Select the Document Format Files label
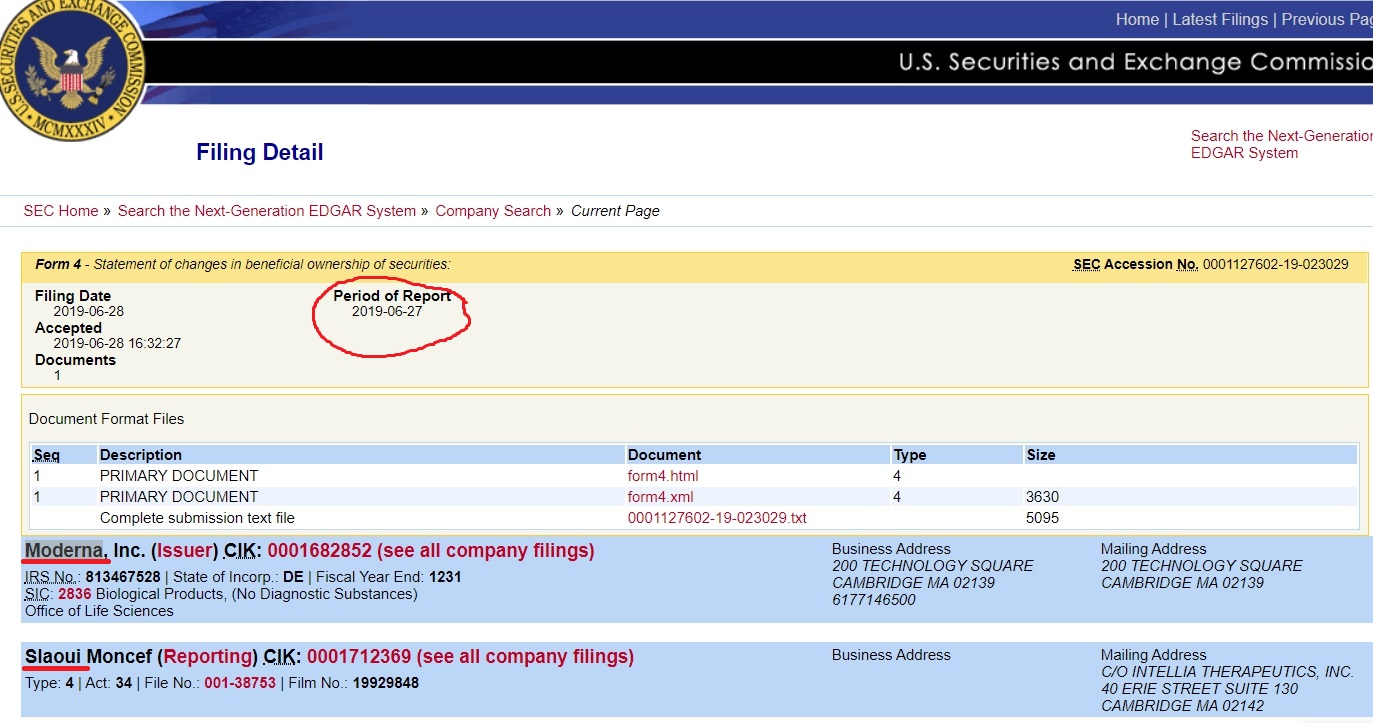The image size is (1373, 723). 107,419
